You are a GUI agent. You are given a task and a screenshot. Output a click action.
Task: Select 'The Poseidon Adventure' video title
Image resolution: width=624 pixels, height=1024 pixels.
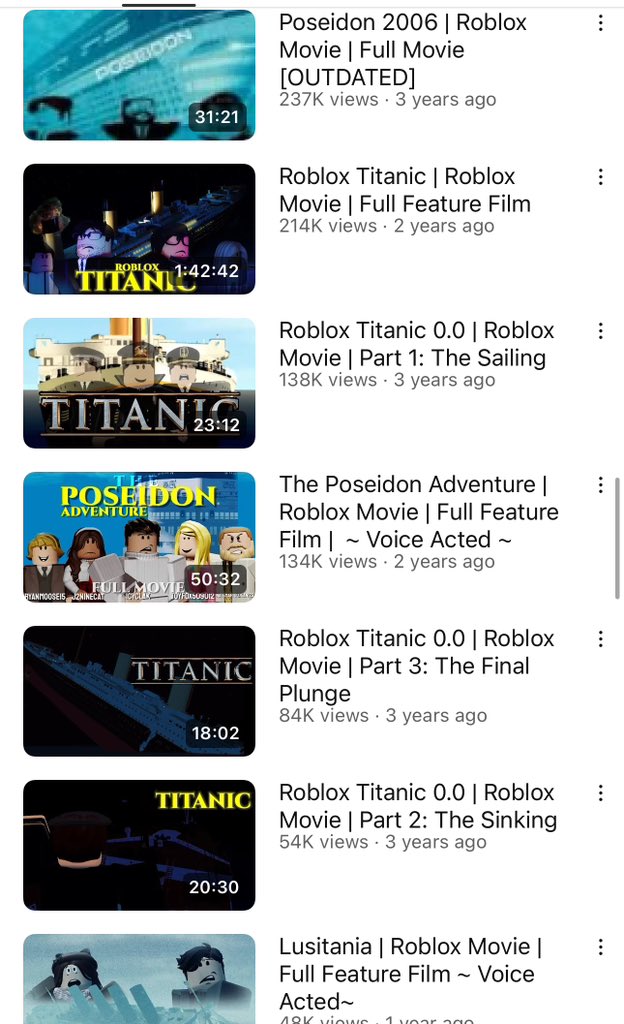(419, 512)
